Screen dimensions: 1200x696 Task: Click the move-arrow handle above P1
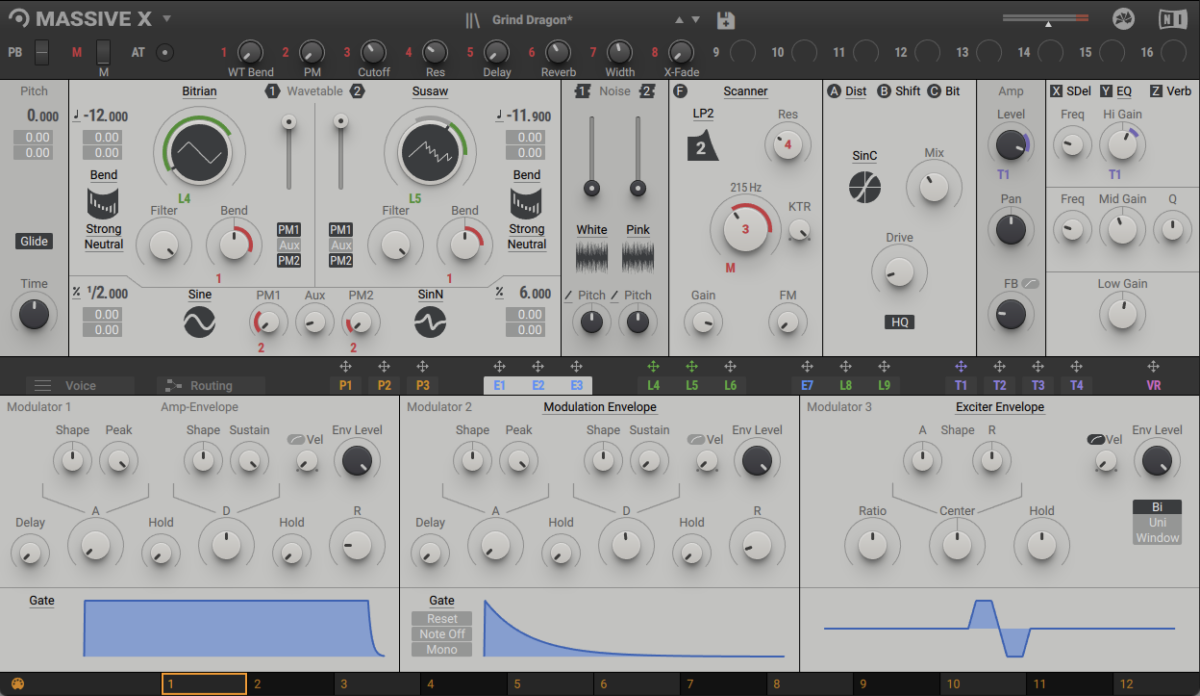tap(346, 367)
